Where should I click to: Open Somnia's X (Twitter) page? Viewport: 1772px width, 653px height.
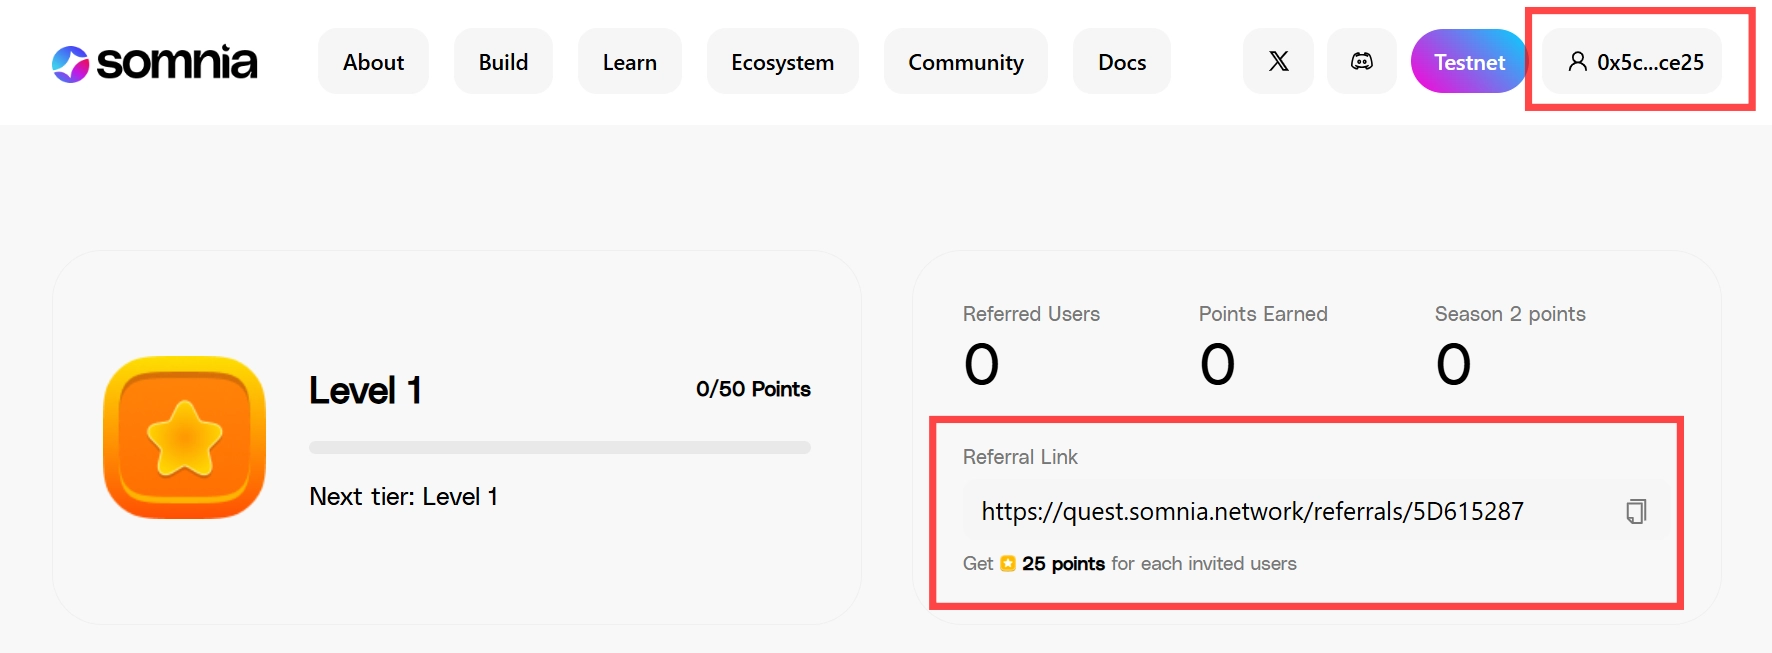(1278, 61)
